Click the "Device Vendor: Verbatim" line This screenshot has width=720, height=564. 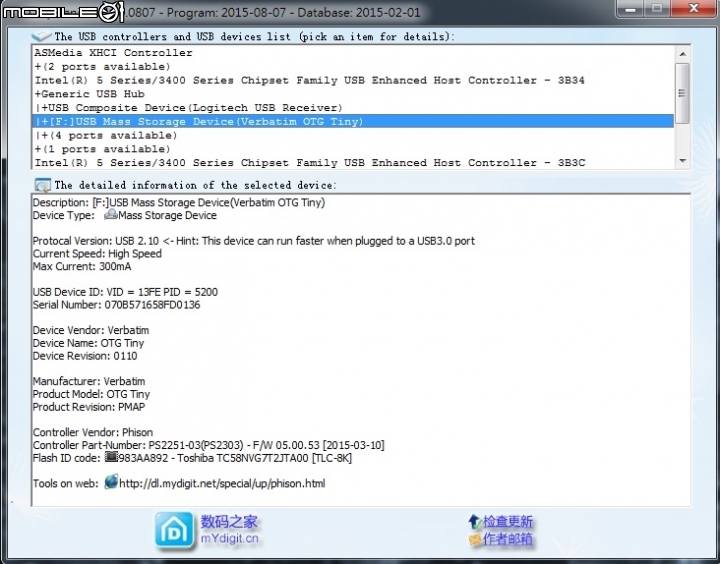[90, 330]
